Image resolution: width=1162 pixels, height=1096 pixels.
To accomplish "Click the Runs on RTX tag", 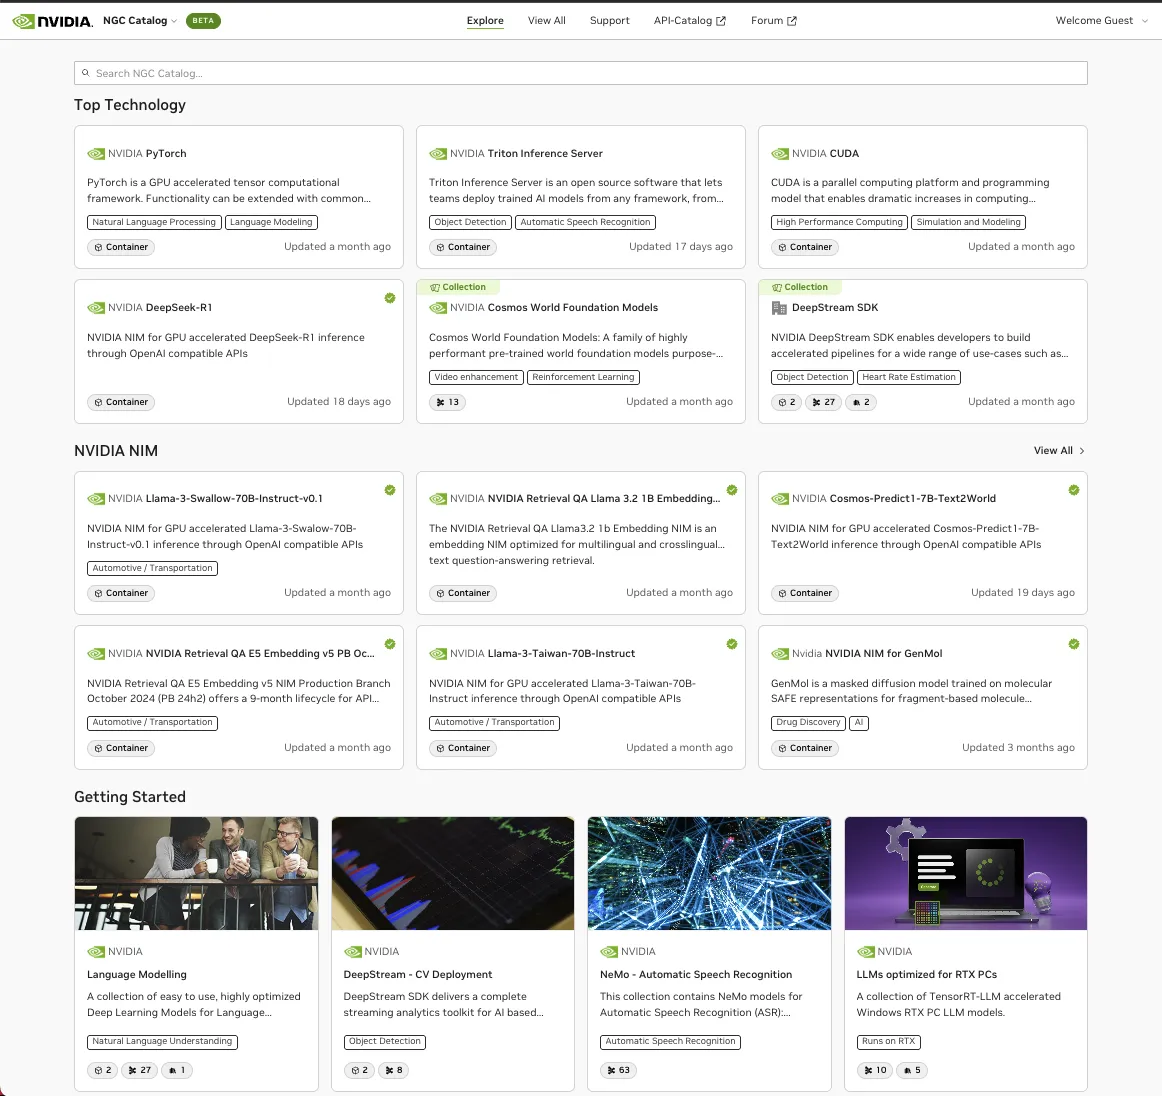I will tap(889, 1042).
